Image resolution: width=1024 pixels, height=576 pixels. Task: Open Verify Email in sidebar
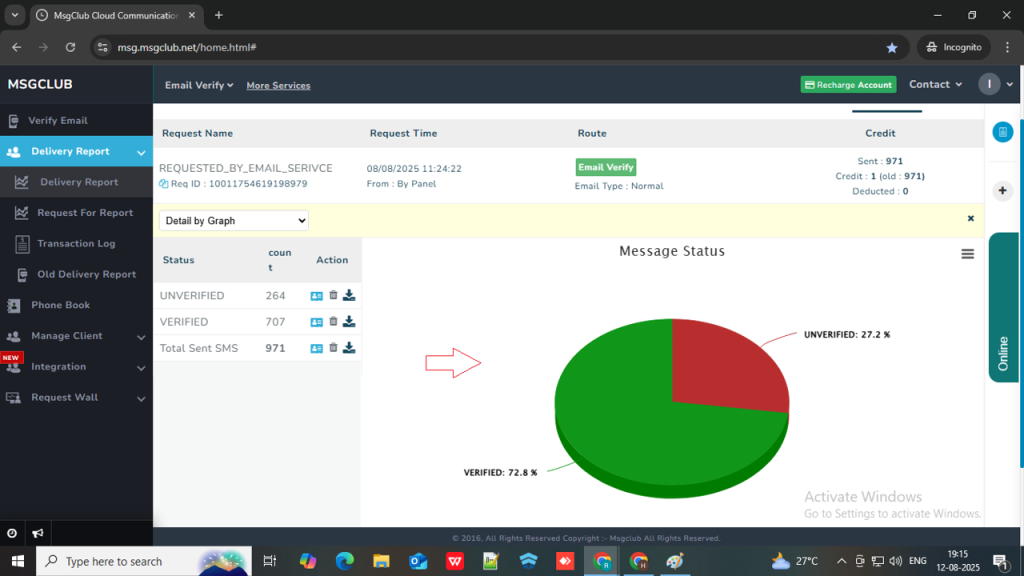[57, 121]
